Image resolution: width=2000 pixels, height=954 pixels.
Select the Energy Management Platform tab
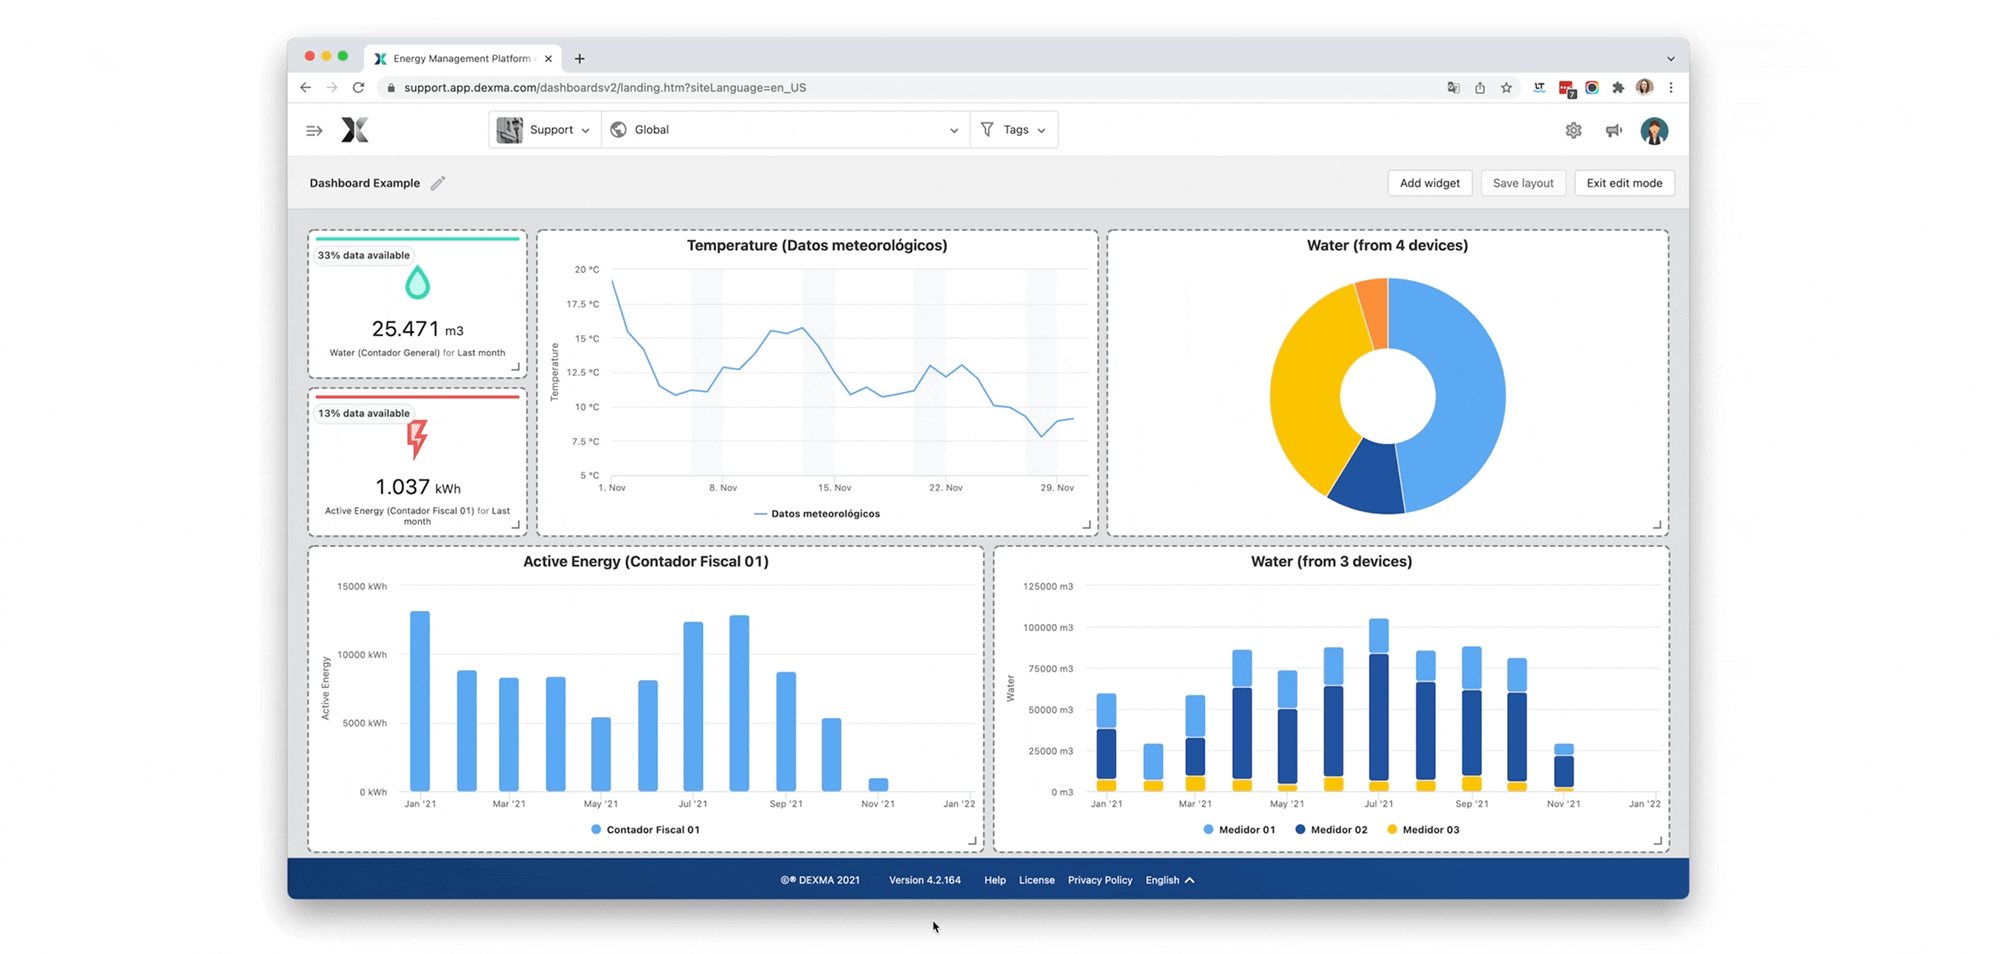tap(462, 59)
